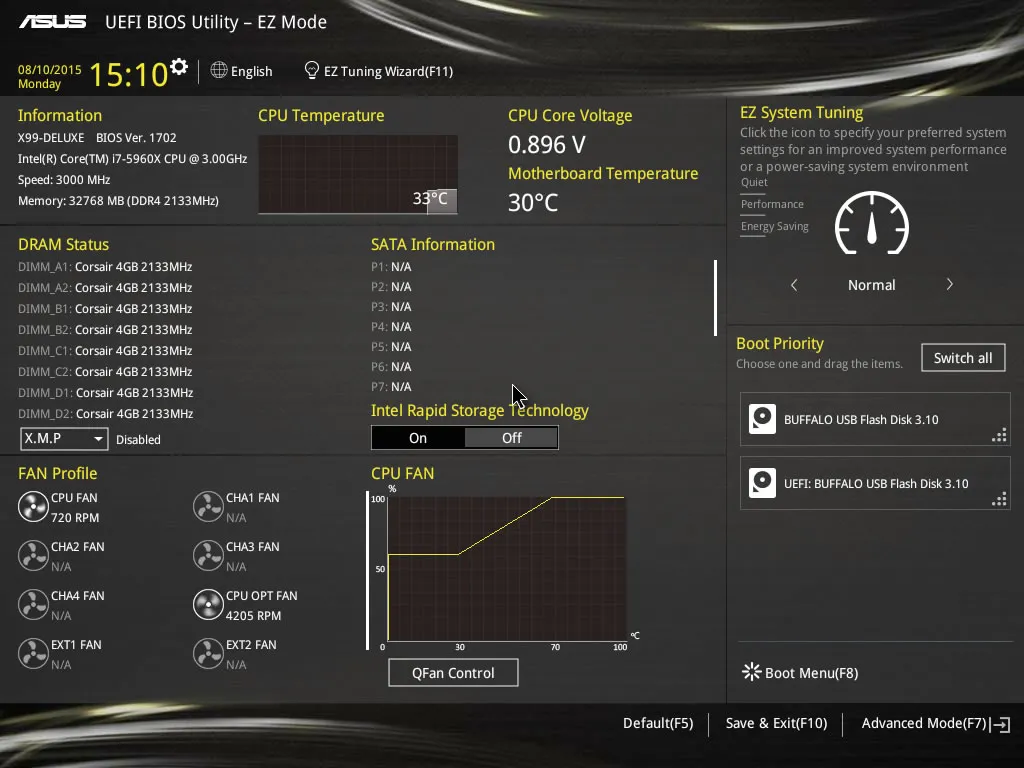This screenshot has width=1024, height=768.
Task: Click DIMM_A1: Corsair 4GB 2133MHz
Action: tap(105, 266)
